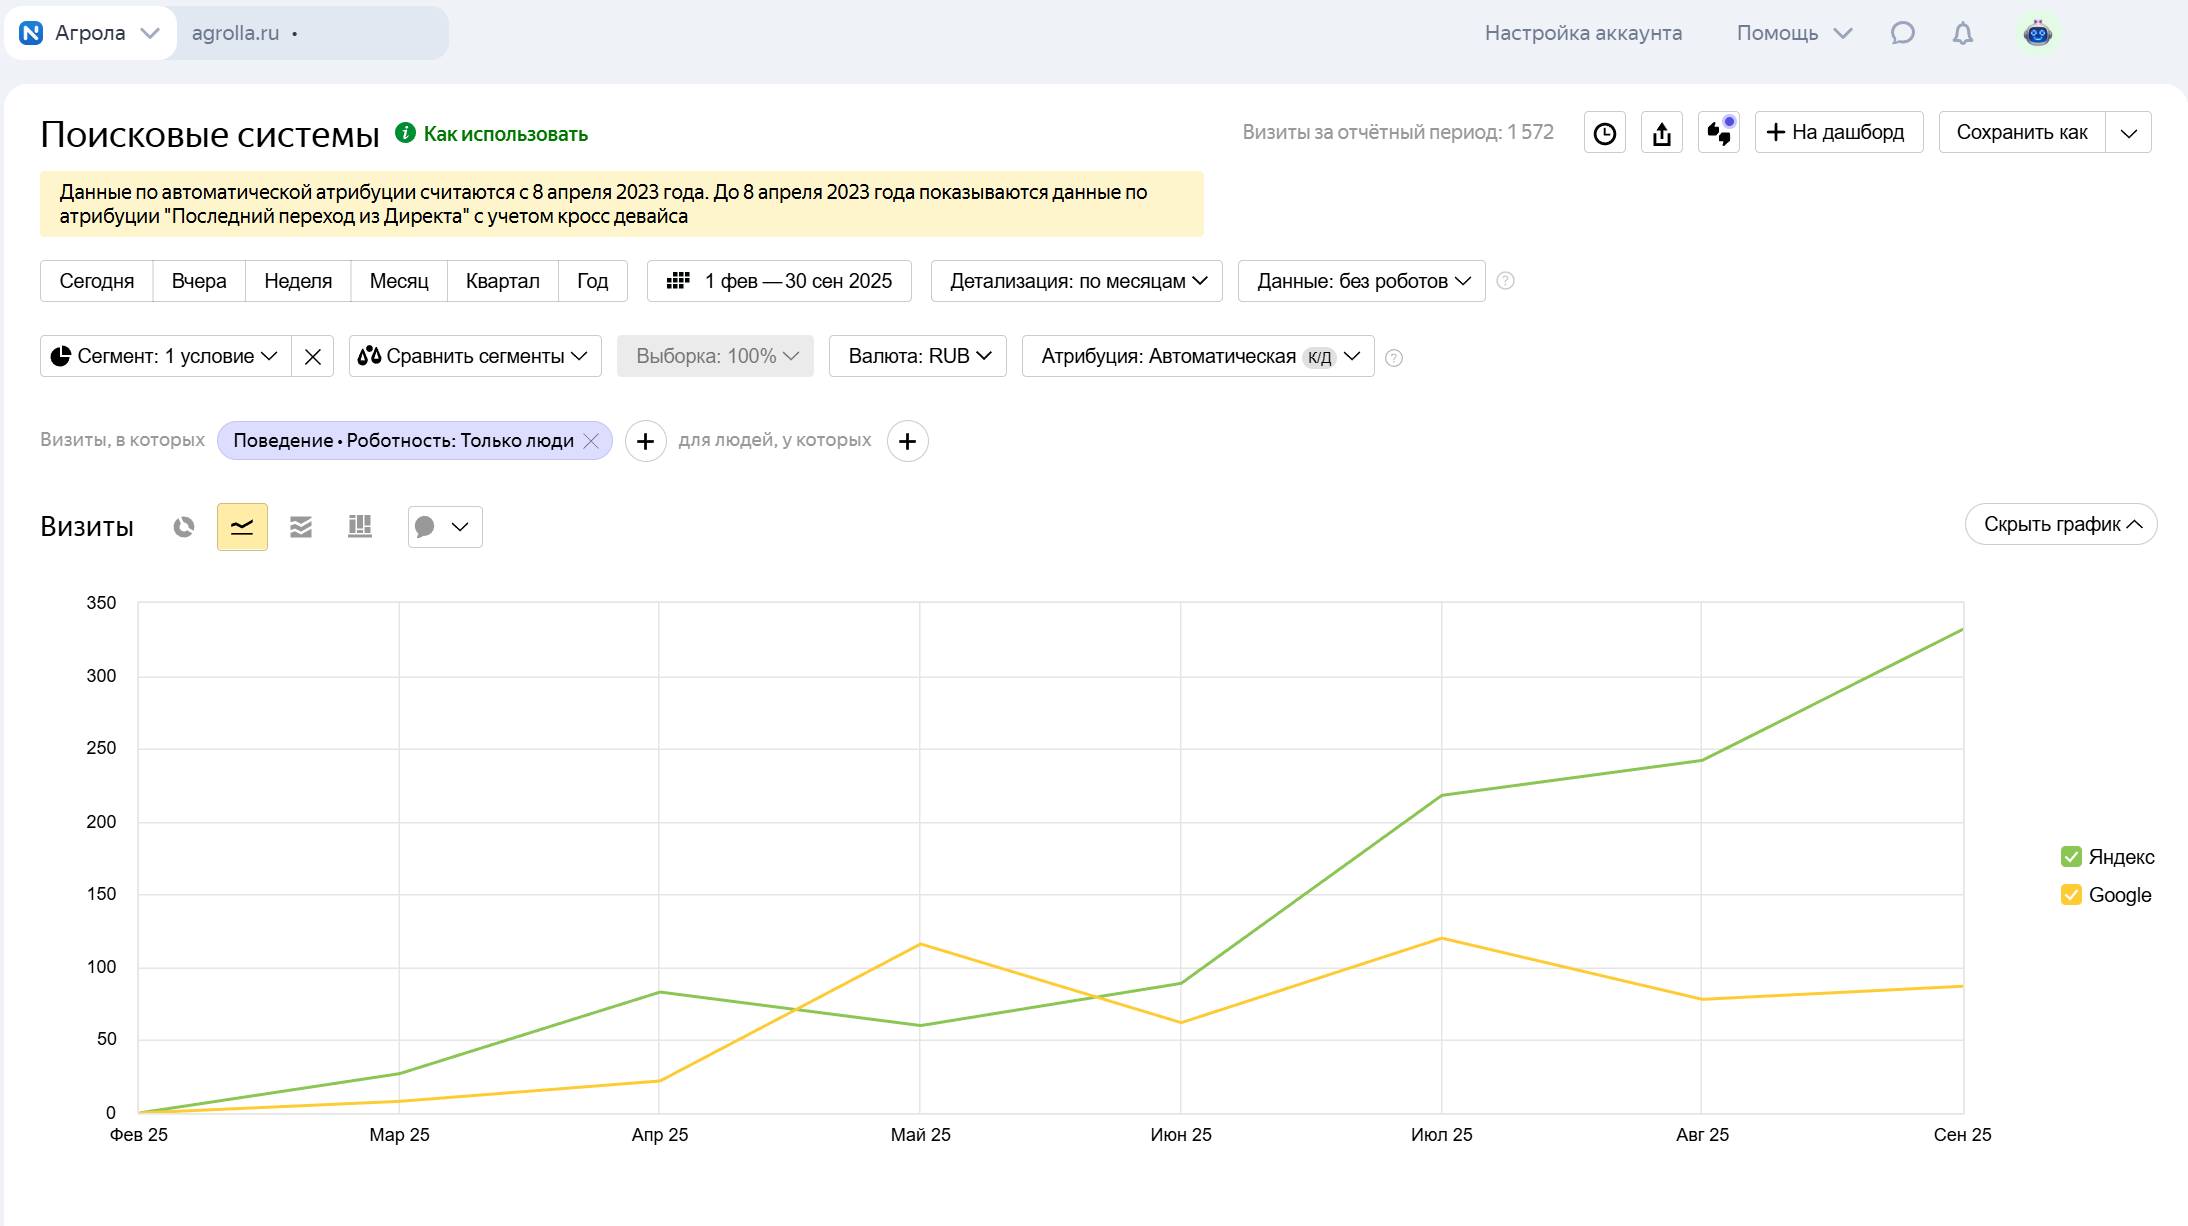Select the Месяц period tab
The width and height of the screenshot is (2188, 1226).
[399, 281]
